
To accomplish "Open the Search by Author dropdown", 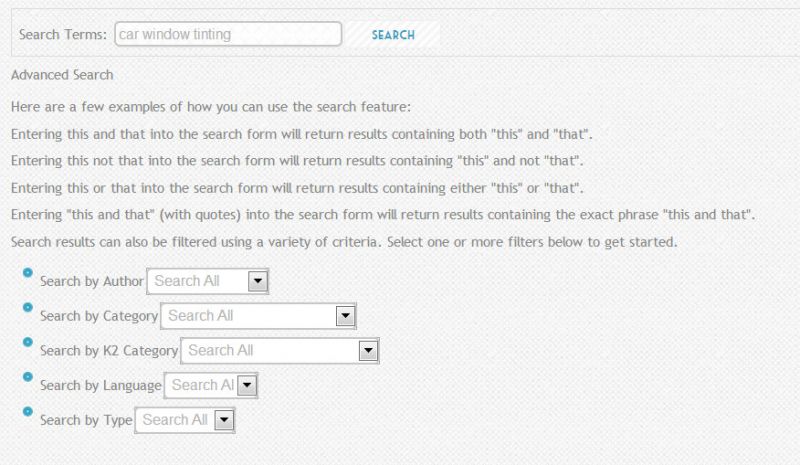I will tap(208, 281).
